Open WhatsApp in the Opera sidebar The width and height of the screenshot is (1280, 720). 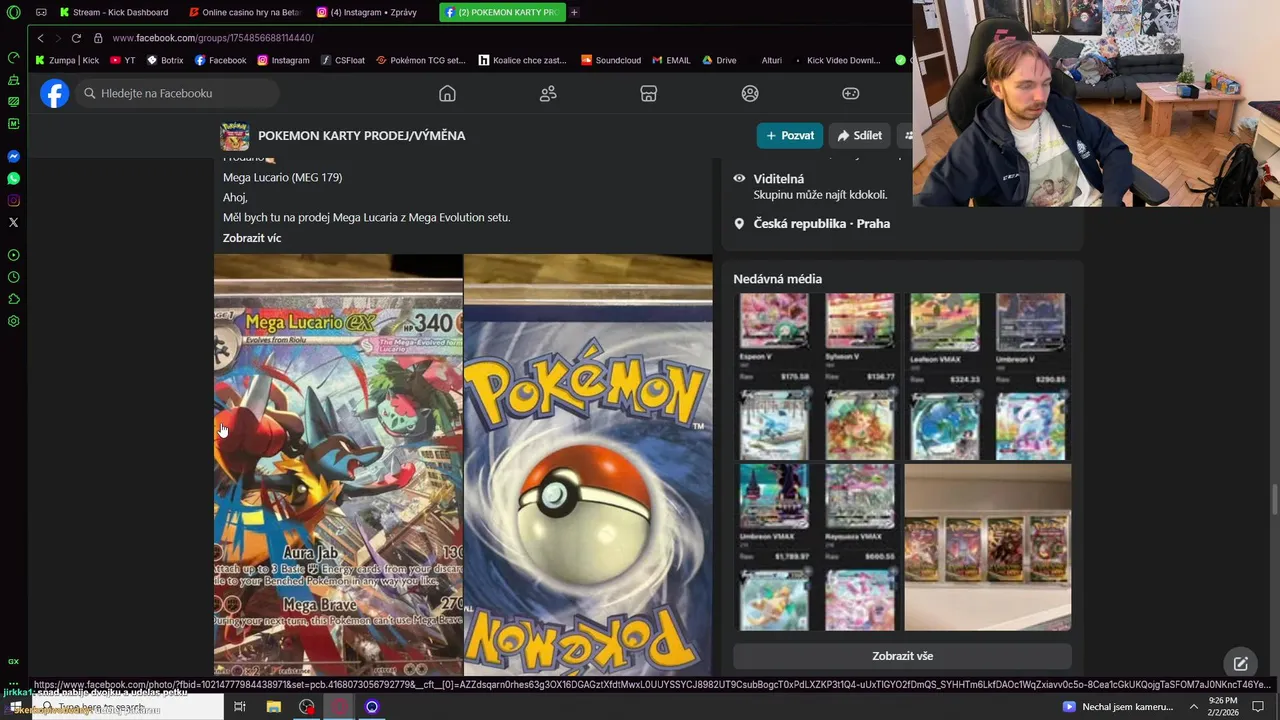[x=13, y=178]
